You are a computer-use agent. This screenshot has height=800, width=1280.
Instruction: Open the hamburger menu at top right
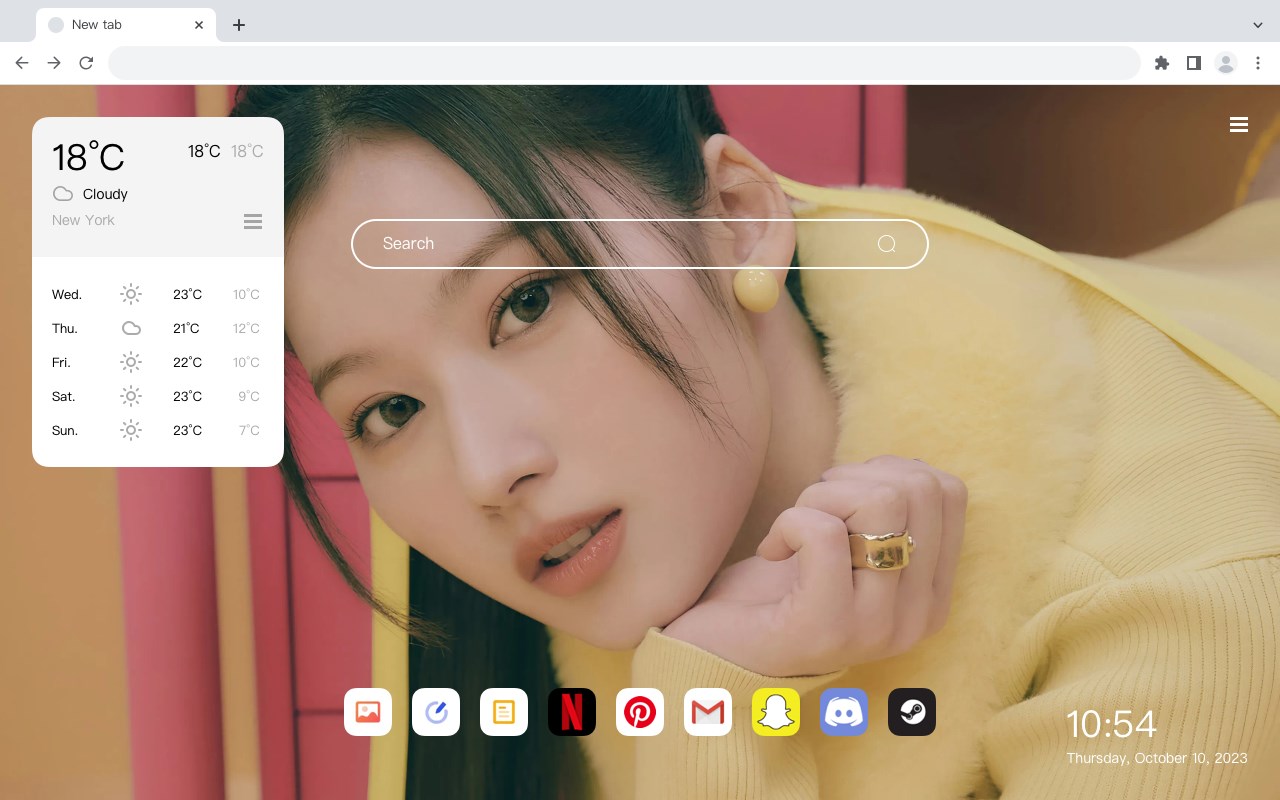(x=1239, y=125)
